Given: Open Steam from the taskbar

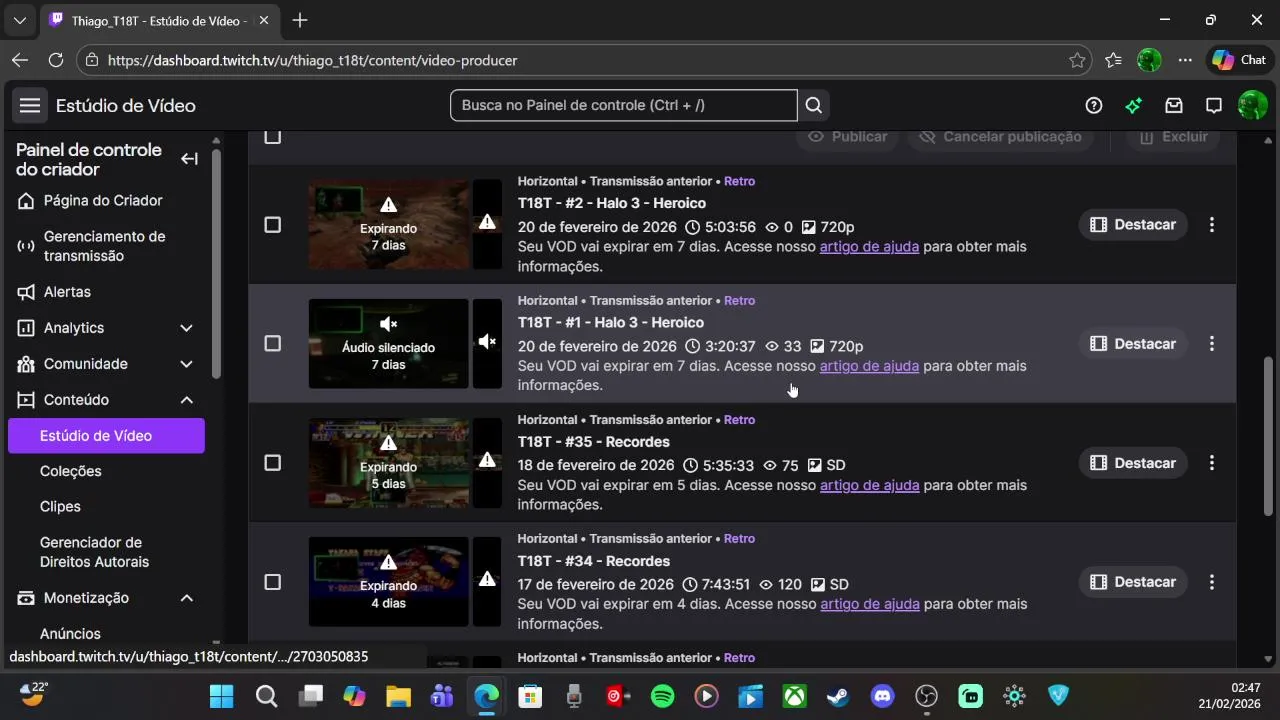Looking at the screenshot, I should pyautogui.click(x=838, y=696).
